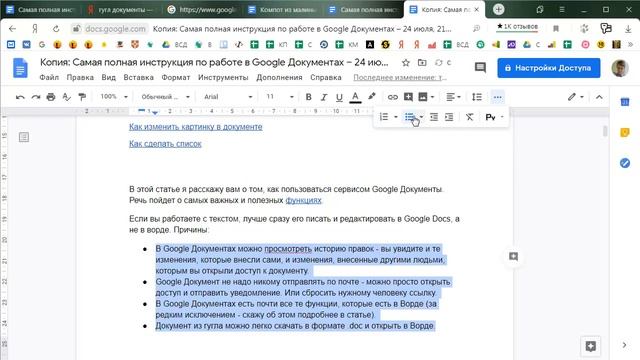Screen dimensions: 640x360
Task: Open the Файл menu
Action: (x=49, y=77)
